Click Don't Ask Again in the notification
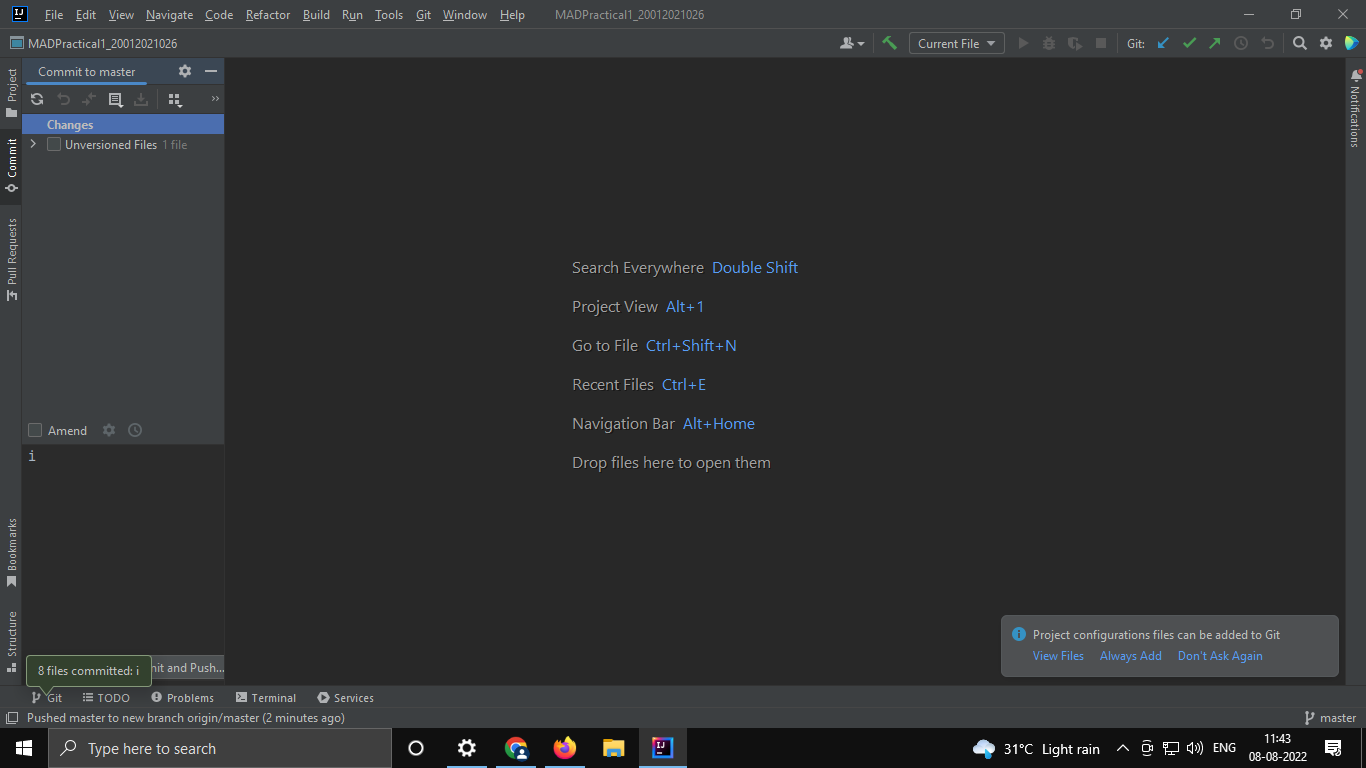The height and width of the screenshot is (768, 1366). click(1220, 656)
